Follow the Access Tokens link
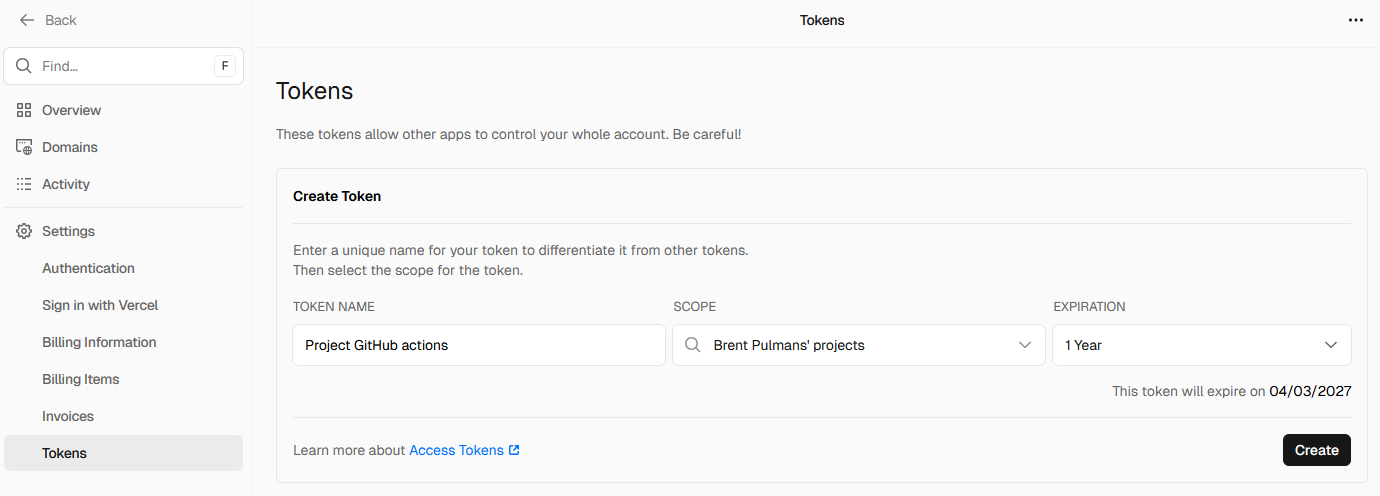 [456, 450]
